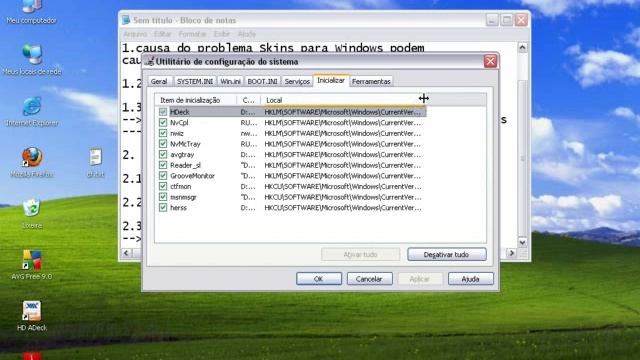The height and width of the screenshot is (360, 640).
Task: Confirm with the OK button
Action: coord(319,279)
